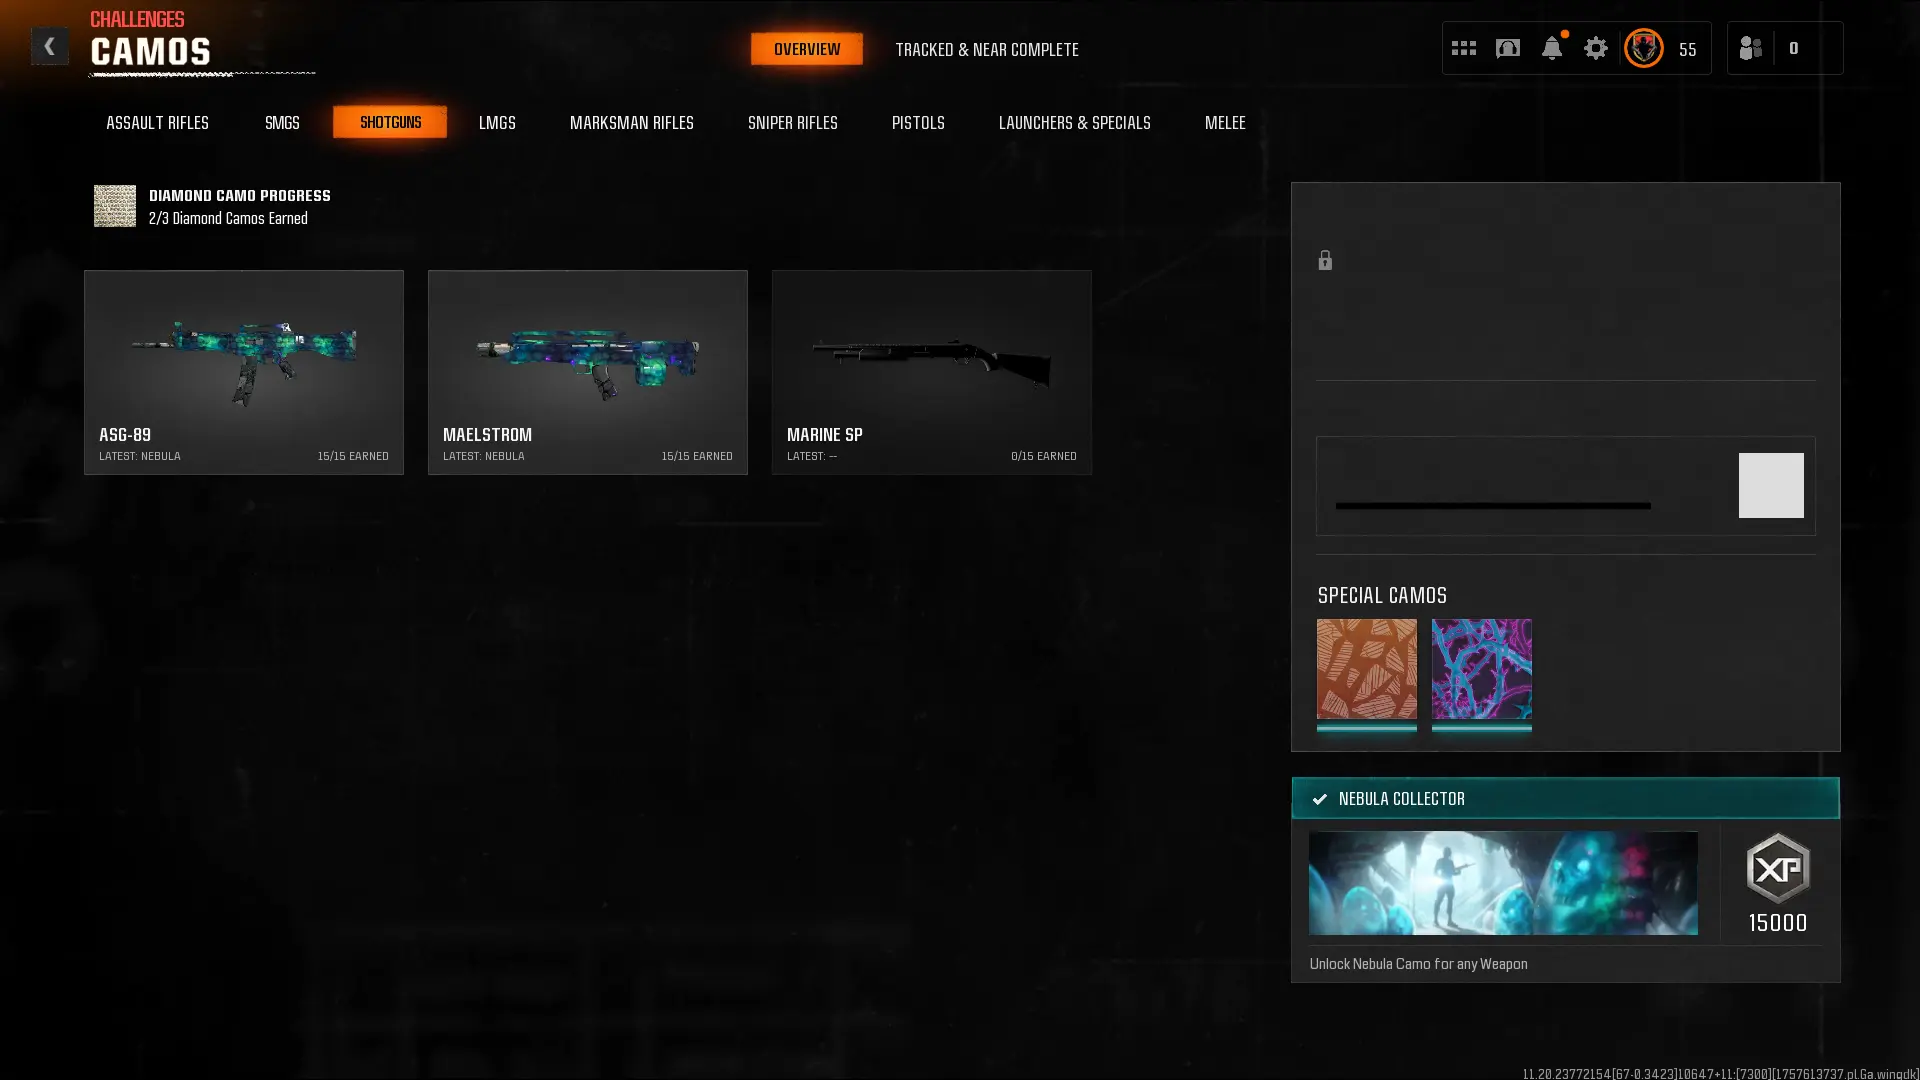This screenshot has height=1080, width=1920.
Task: Select the Assault Rifles category
Action: (x=157, y=123)
